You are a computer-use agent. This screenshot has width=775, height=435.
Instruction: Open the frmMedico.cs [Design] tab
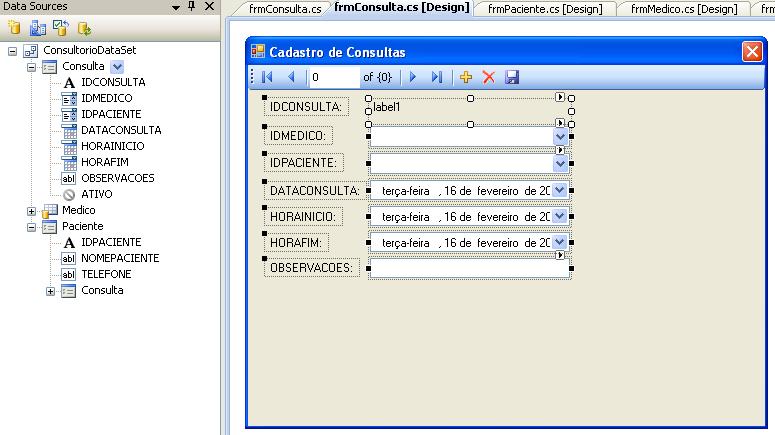click(x=684, y=9)
